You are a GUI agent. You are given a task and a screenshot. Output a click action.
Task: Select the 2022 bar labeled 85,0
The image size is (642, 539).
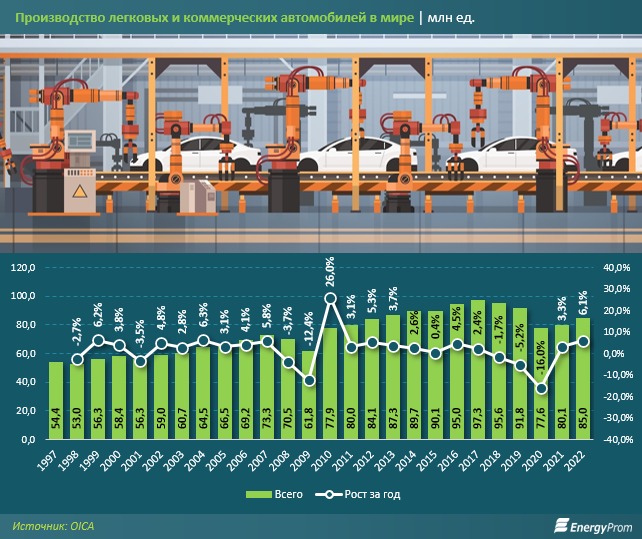click(583, 379)
